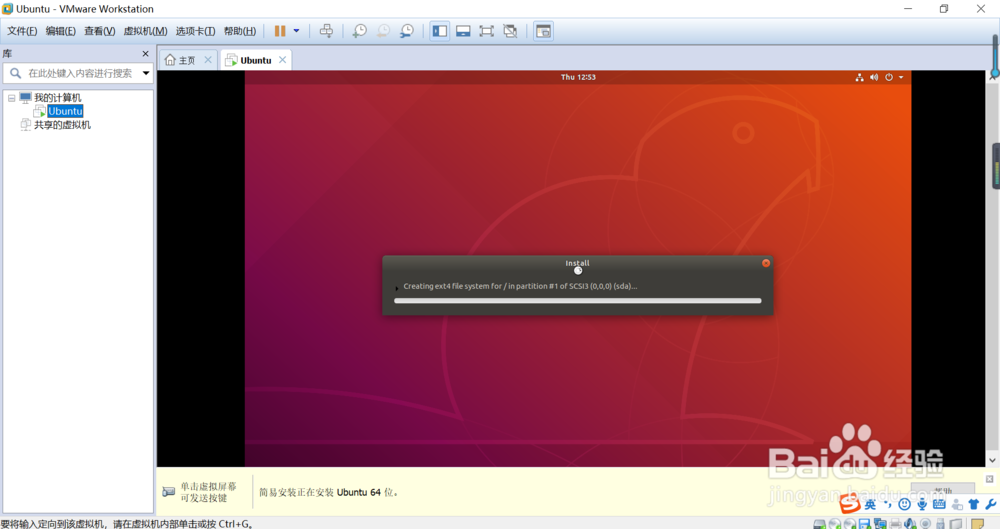
Task: Toggle Sogou punctuation mode icon
Action: [888, 505]
